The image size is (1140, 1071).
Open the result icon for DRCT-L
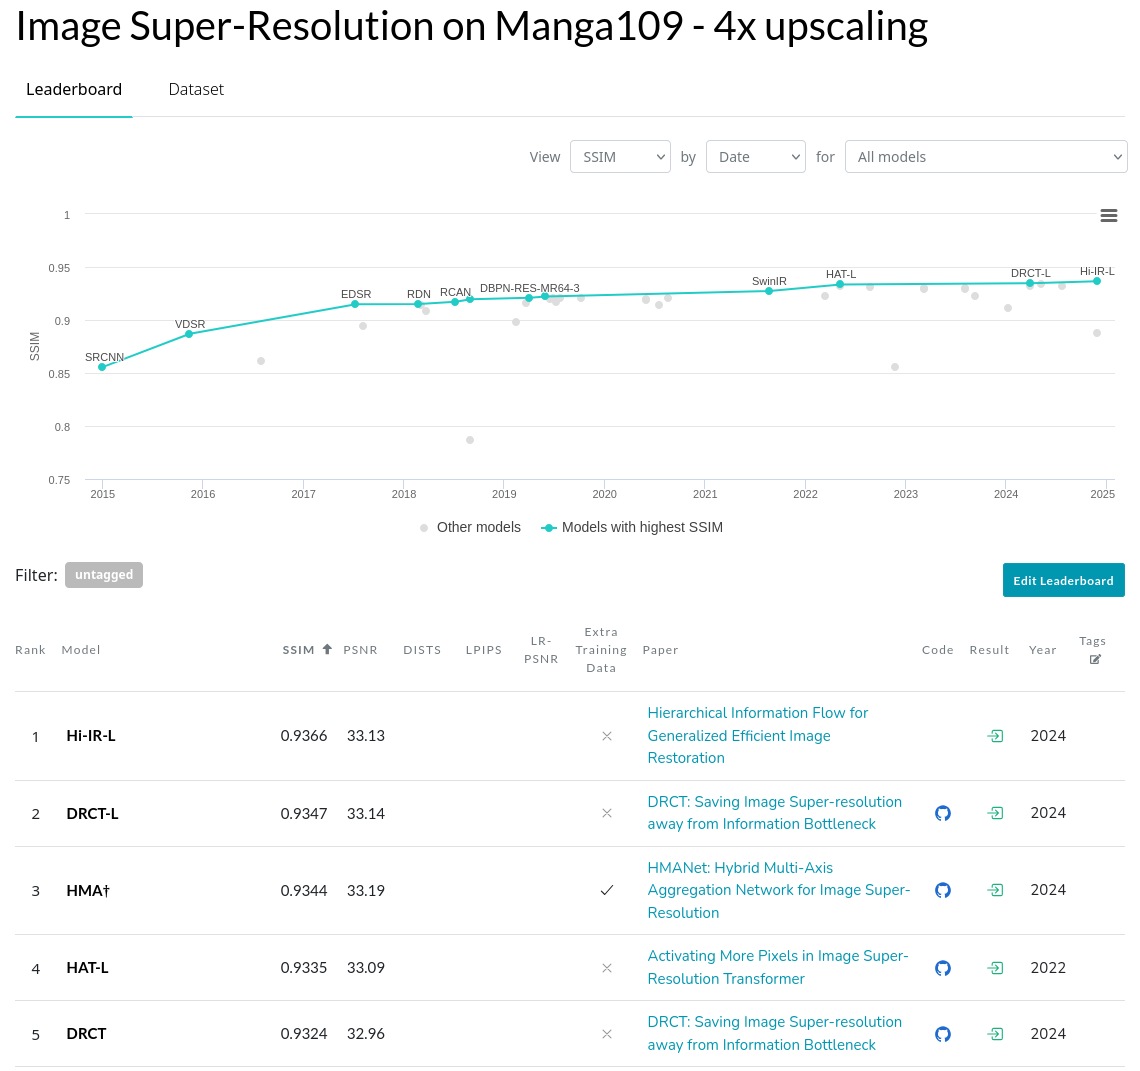click(995, 813)
